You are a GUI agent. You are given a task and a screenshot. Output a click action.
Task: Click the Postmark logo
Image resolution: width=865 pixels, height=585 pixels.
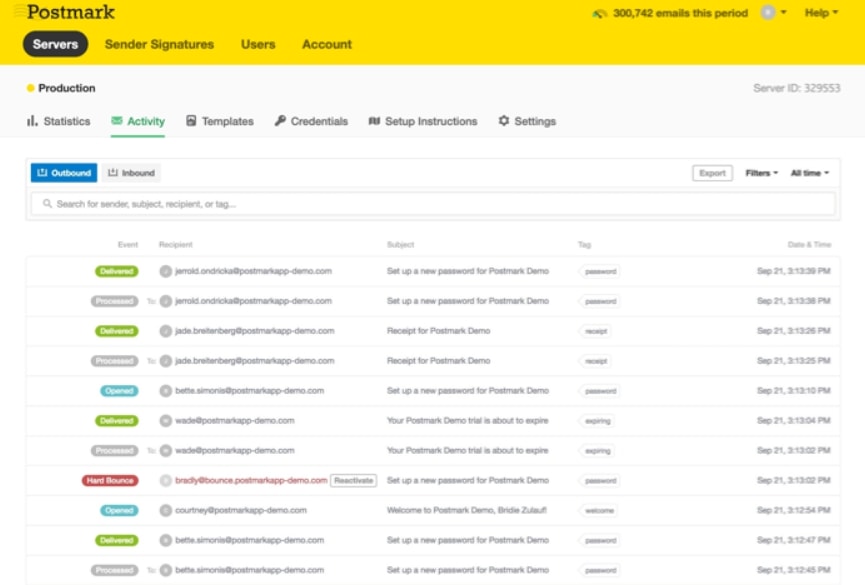pos(65,12)
